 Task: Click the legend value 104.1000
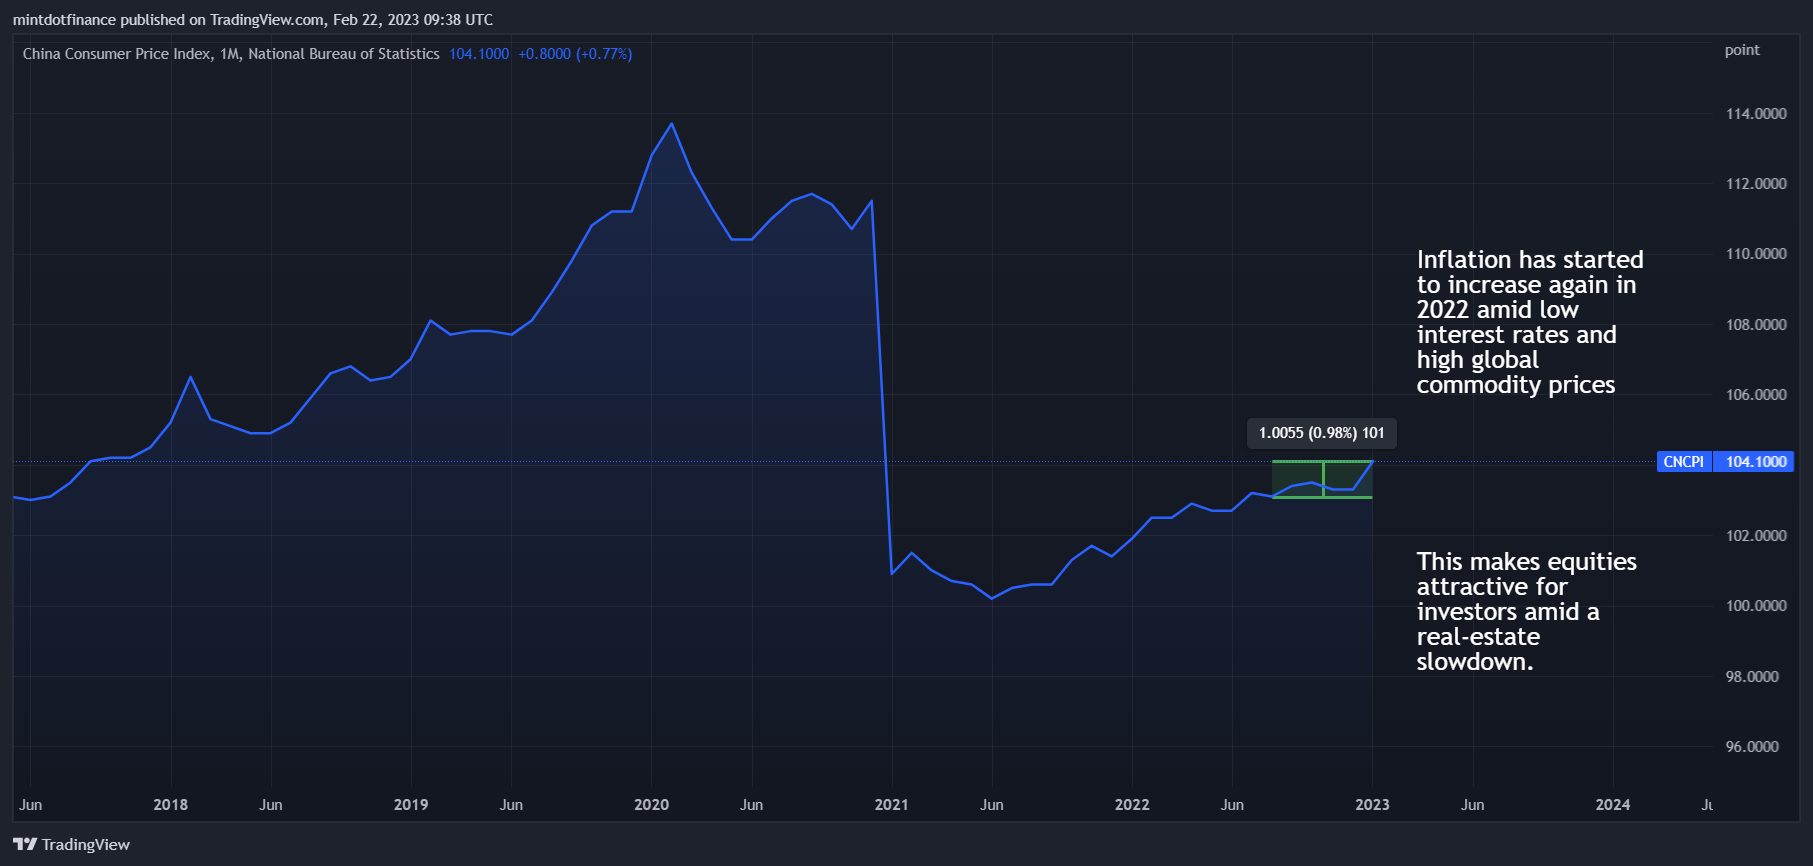479,54
